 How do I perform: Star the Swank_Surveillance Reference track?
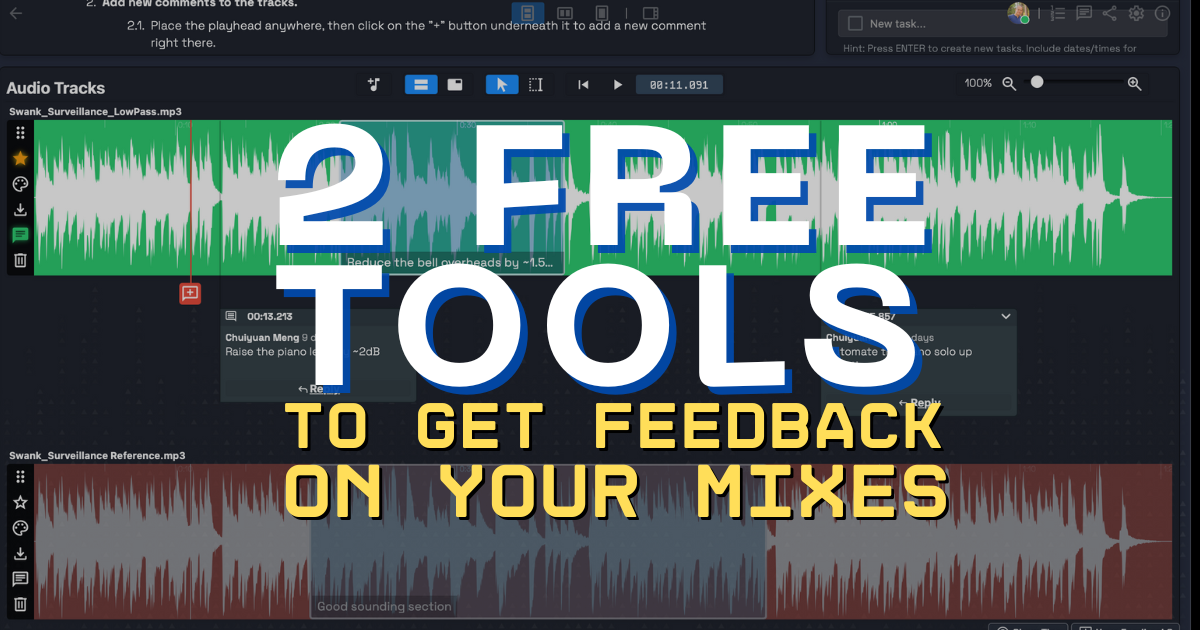pos(19,502)
